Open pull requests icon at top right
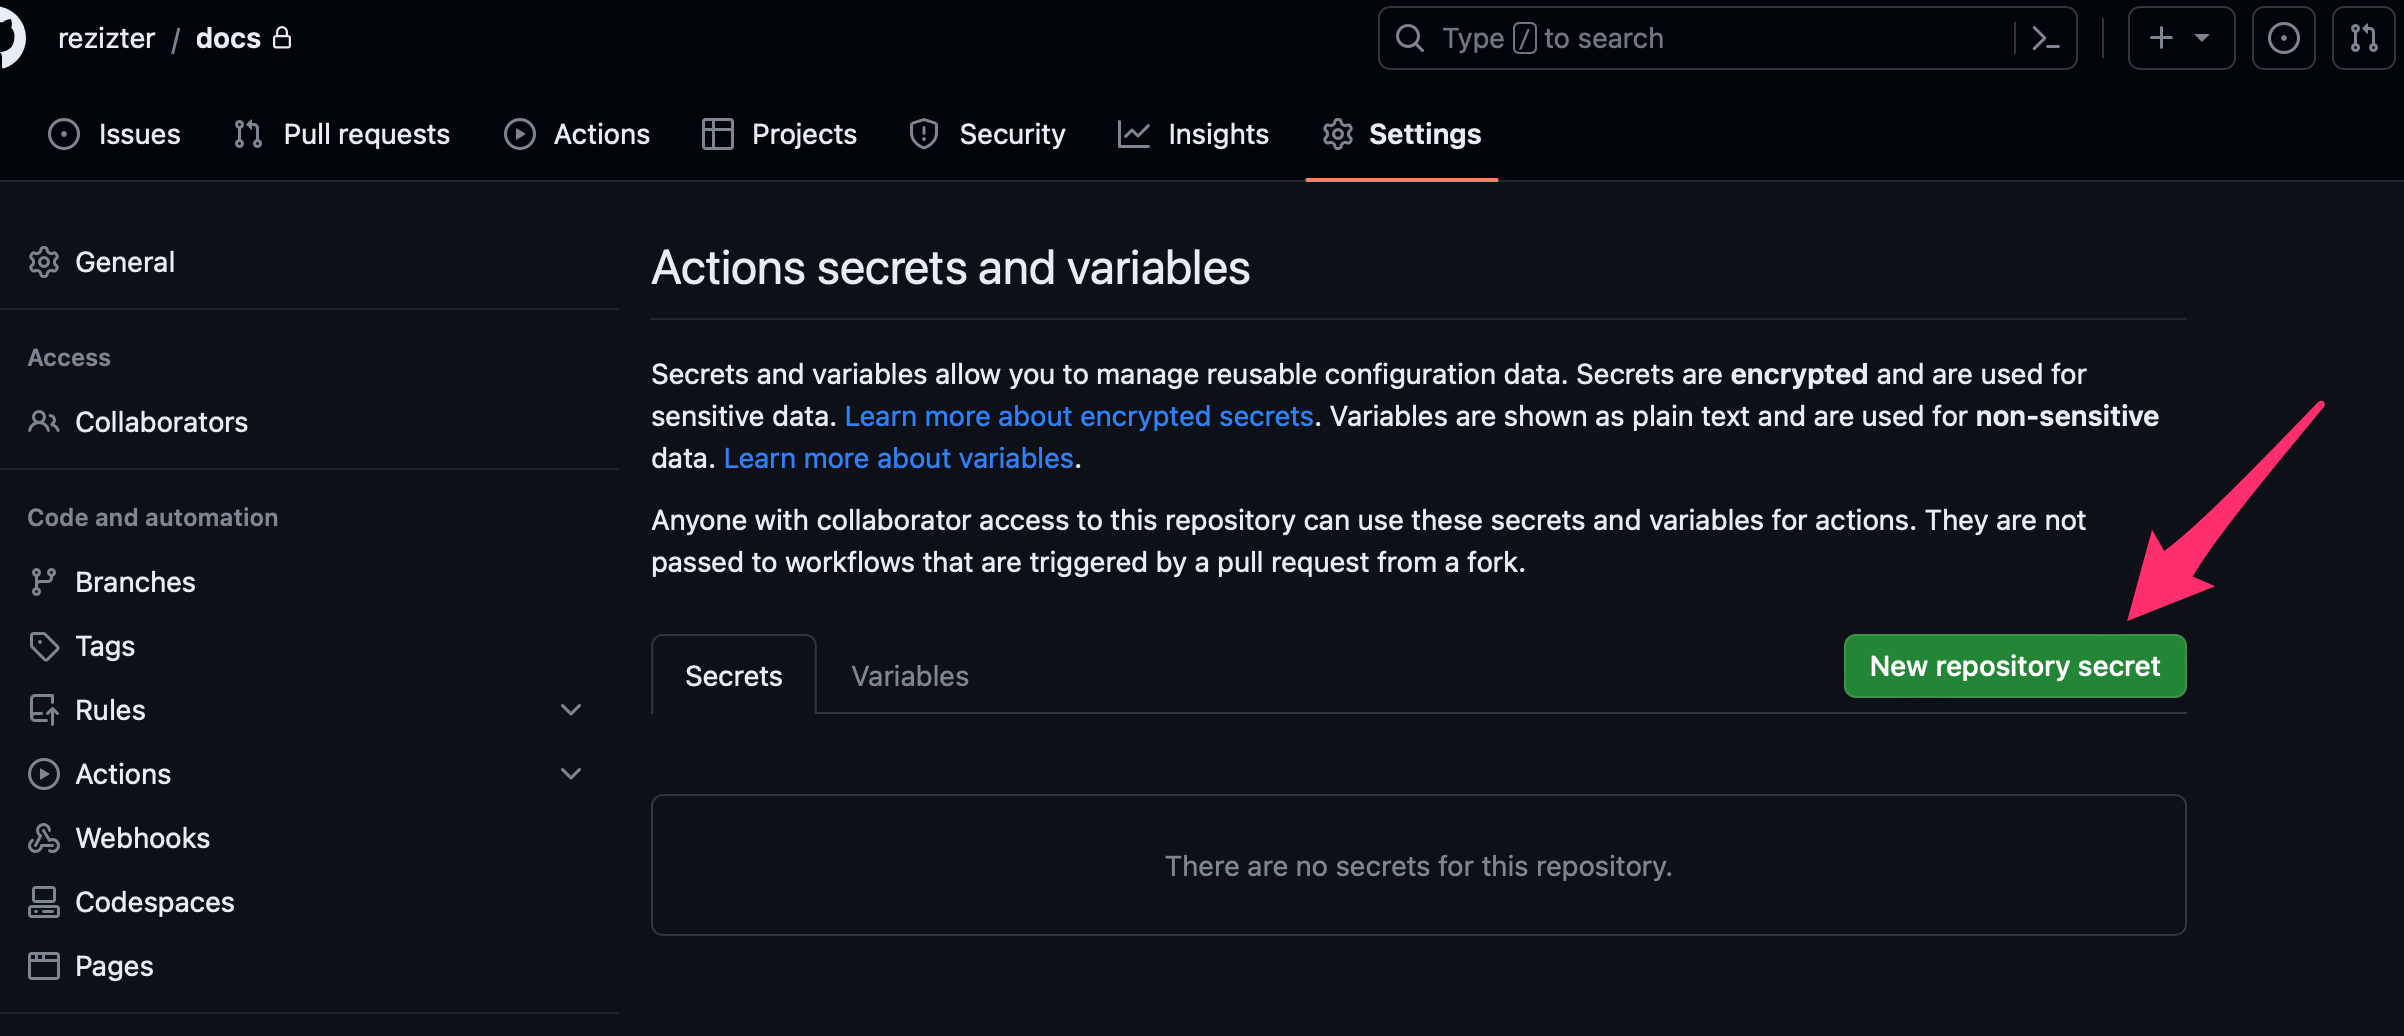The height and width of the screenshot is (1036, 2404). [2364, 39]
